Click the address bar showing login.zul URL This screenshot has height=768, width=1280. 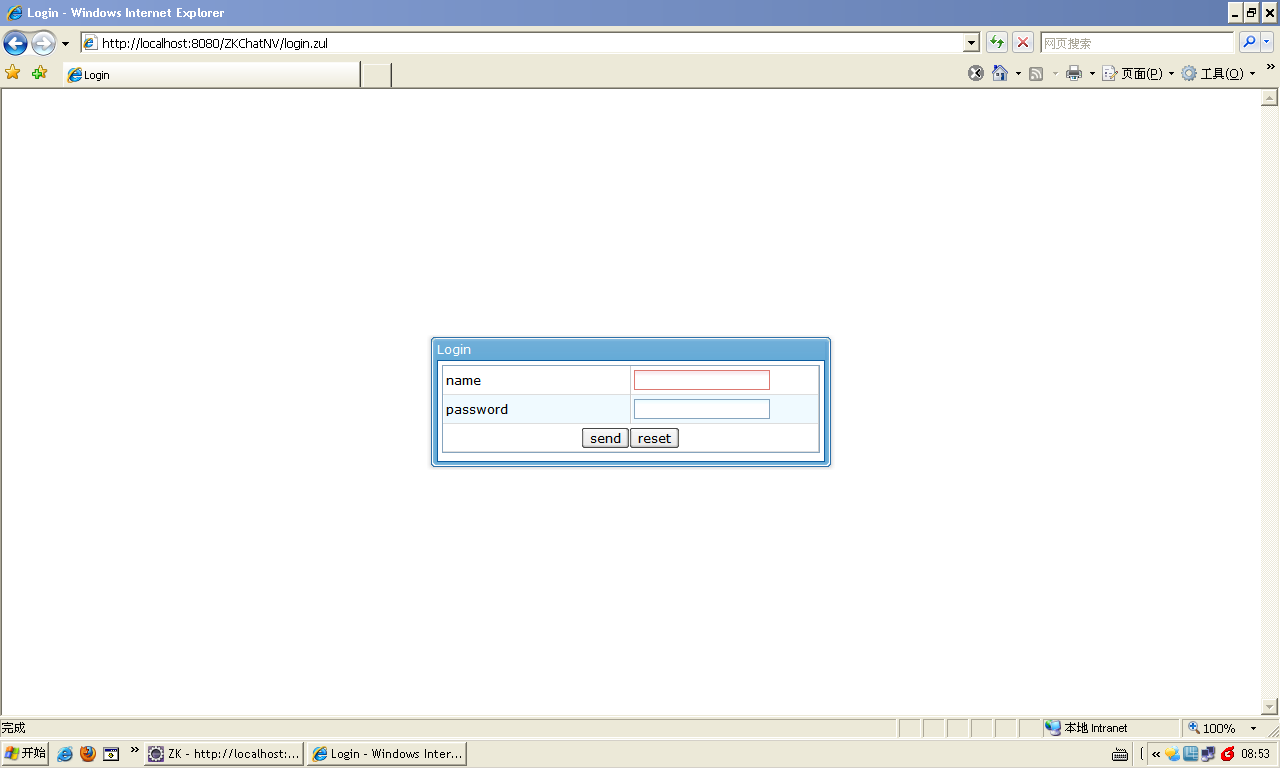pyautogui.click(x=522, y=43)
